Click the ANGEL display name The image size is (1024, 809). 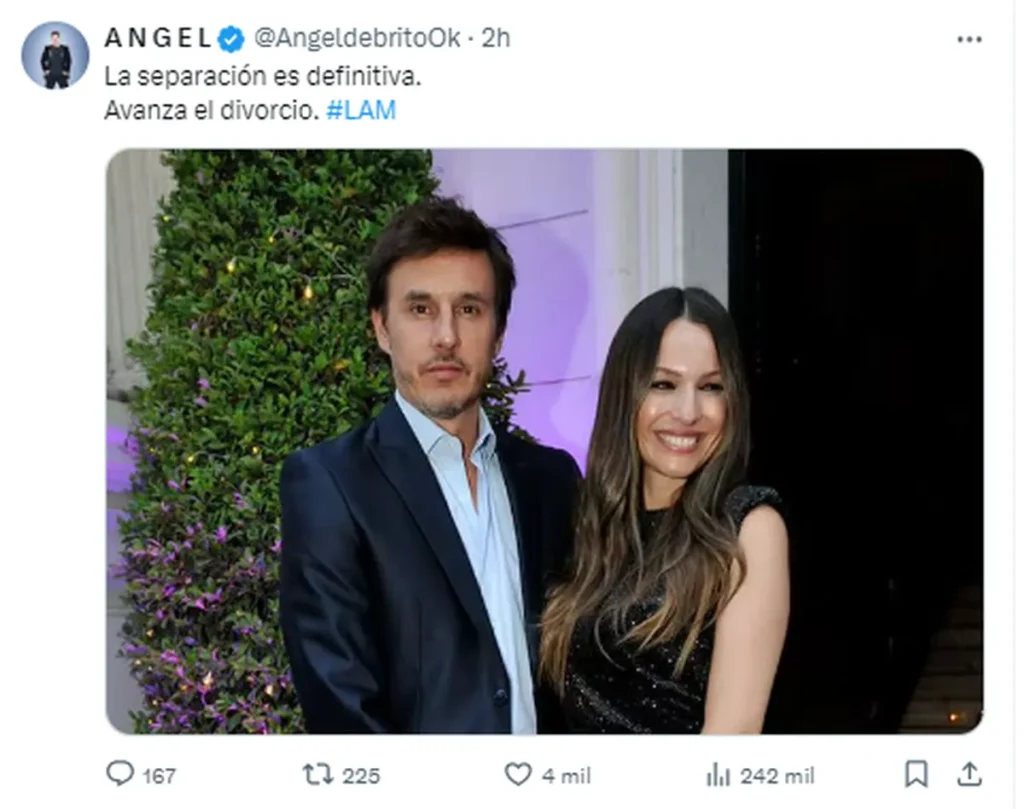click(158, 38)
